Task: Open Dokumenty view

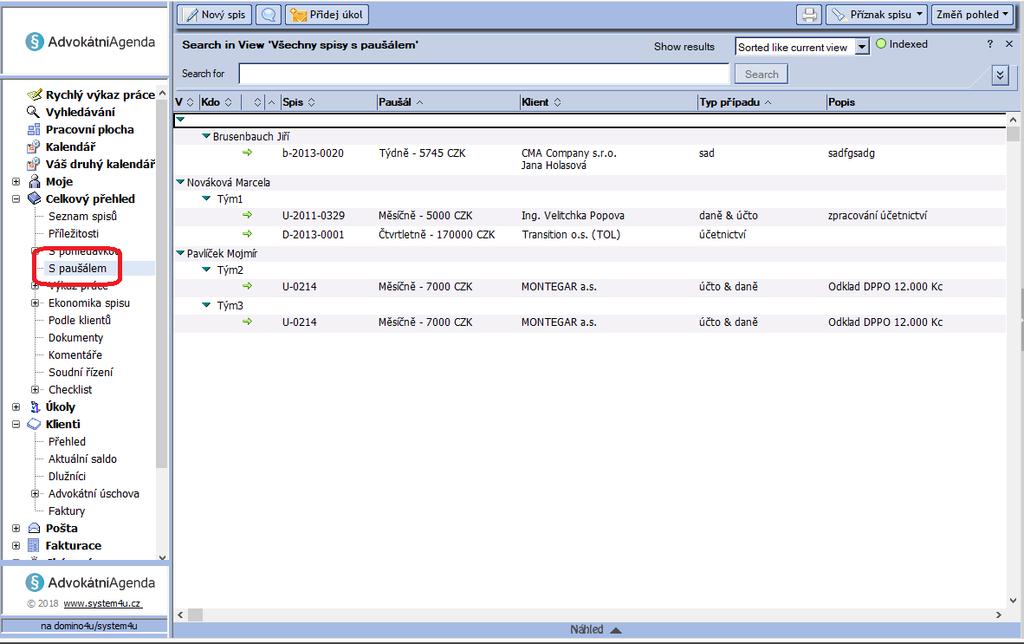Action: pos(75,338)
